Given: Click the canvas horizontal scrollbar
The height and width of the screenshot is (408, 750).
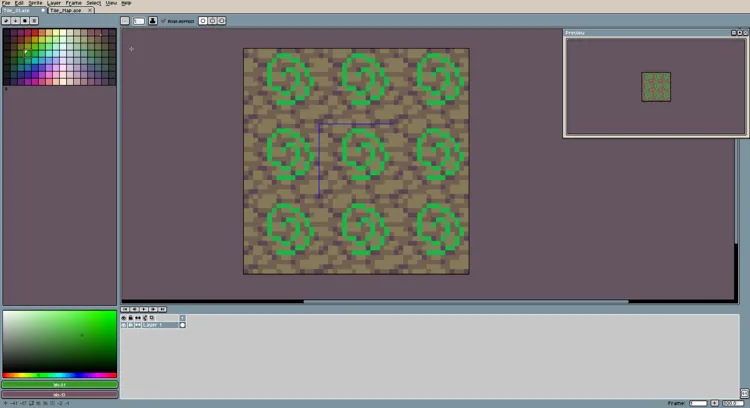Looking at the screenshot, I should click(466, 302).
